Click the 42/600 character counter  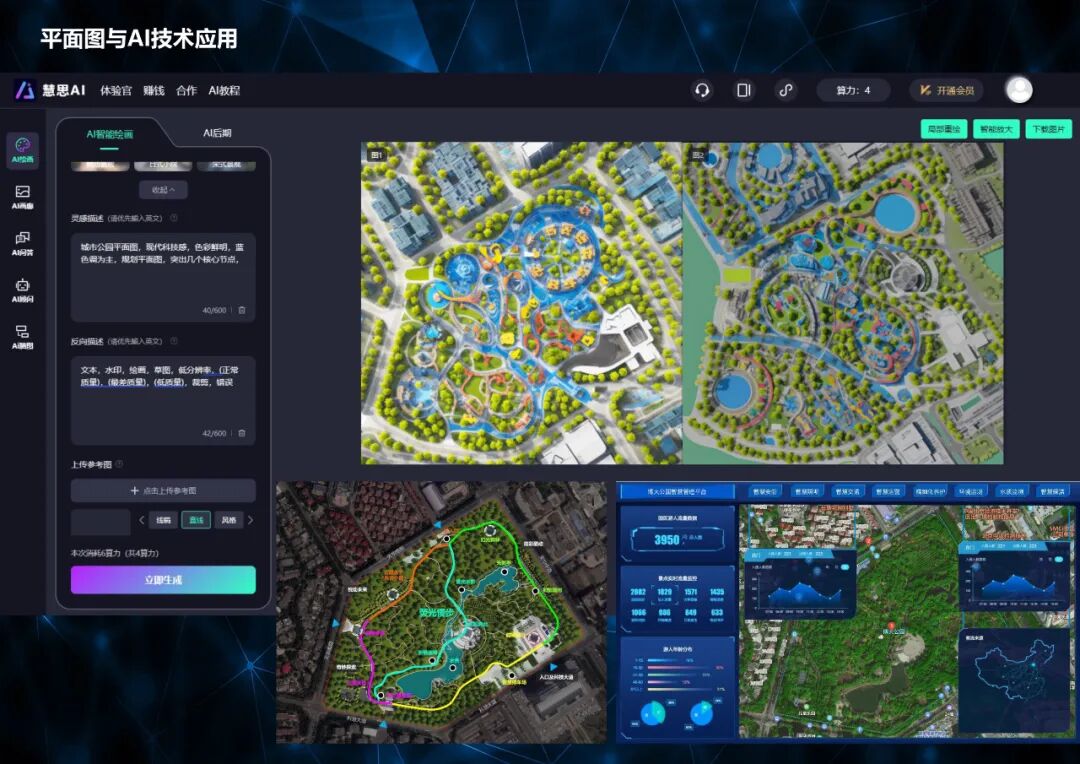(214, 433)
